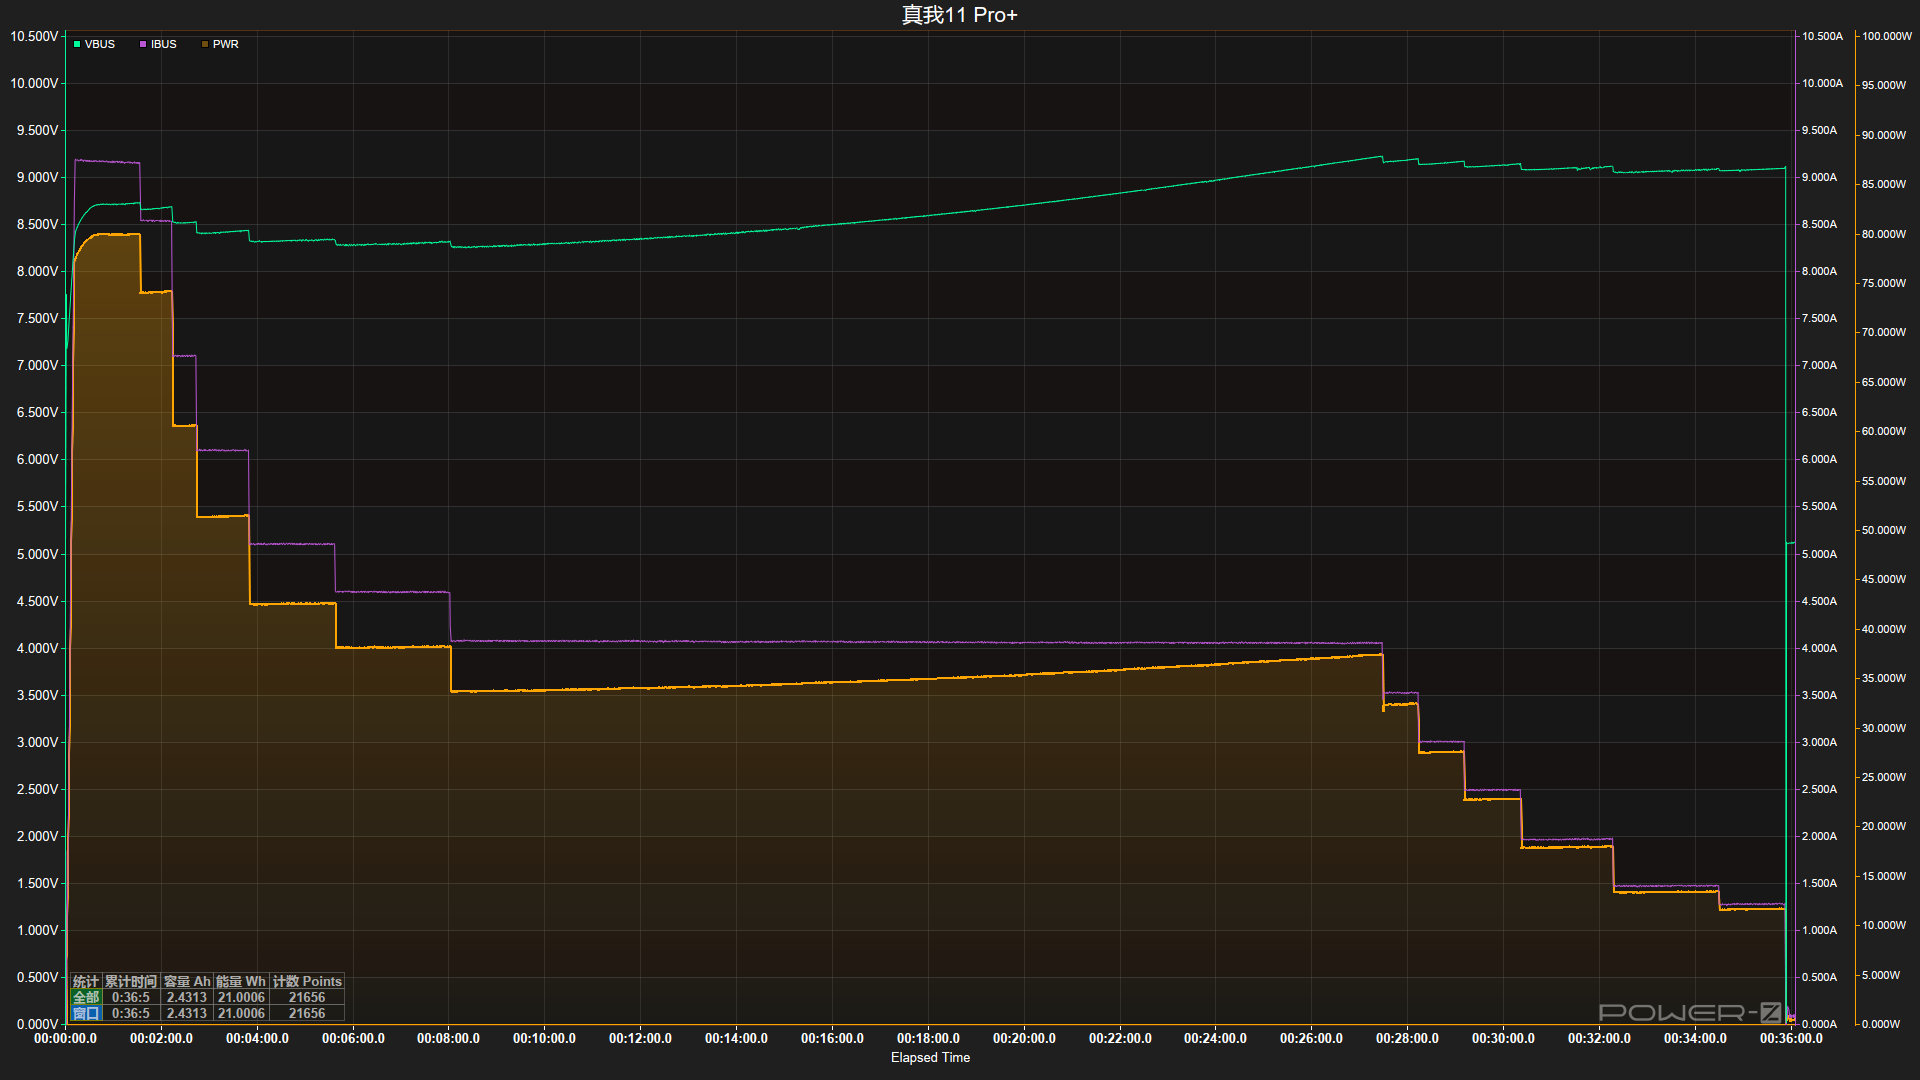Click the 计数 Points column header

[x=307, y=981]
